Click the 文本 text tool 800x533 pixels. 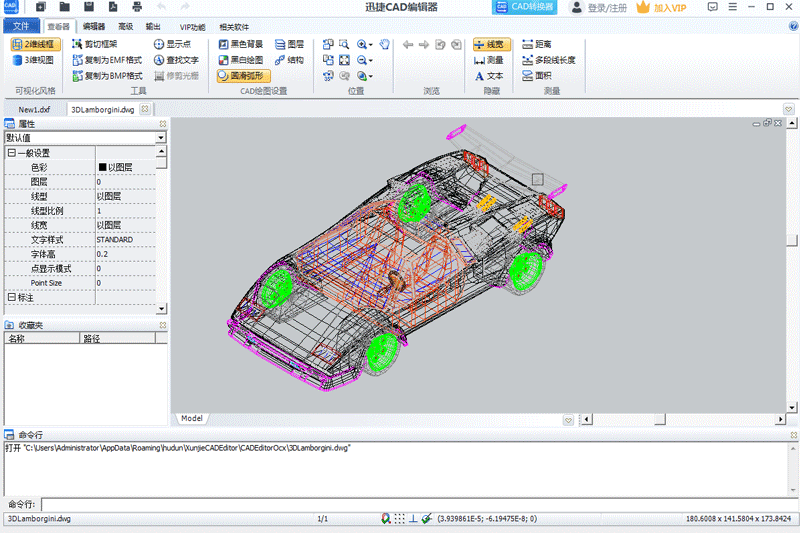click(x=488, y=76)
